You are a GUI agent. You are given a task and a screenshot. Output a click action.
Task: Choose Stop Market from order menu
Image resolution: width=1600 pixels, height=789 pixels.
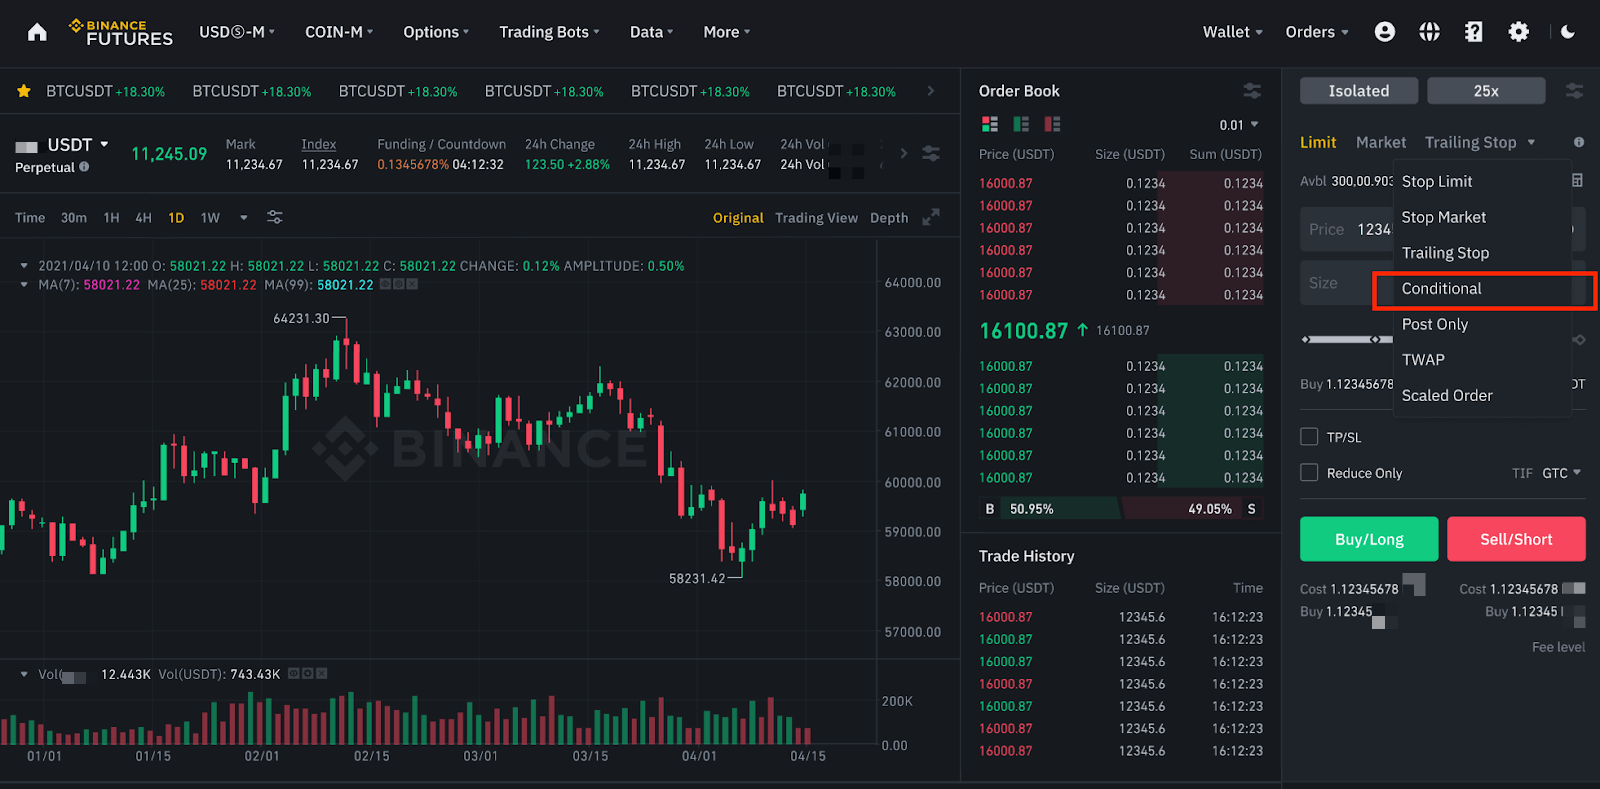click(1482, 217)
